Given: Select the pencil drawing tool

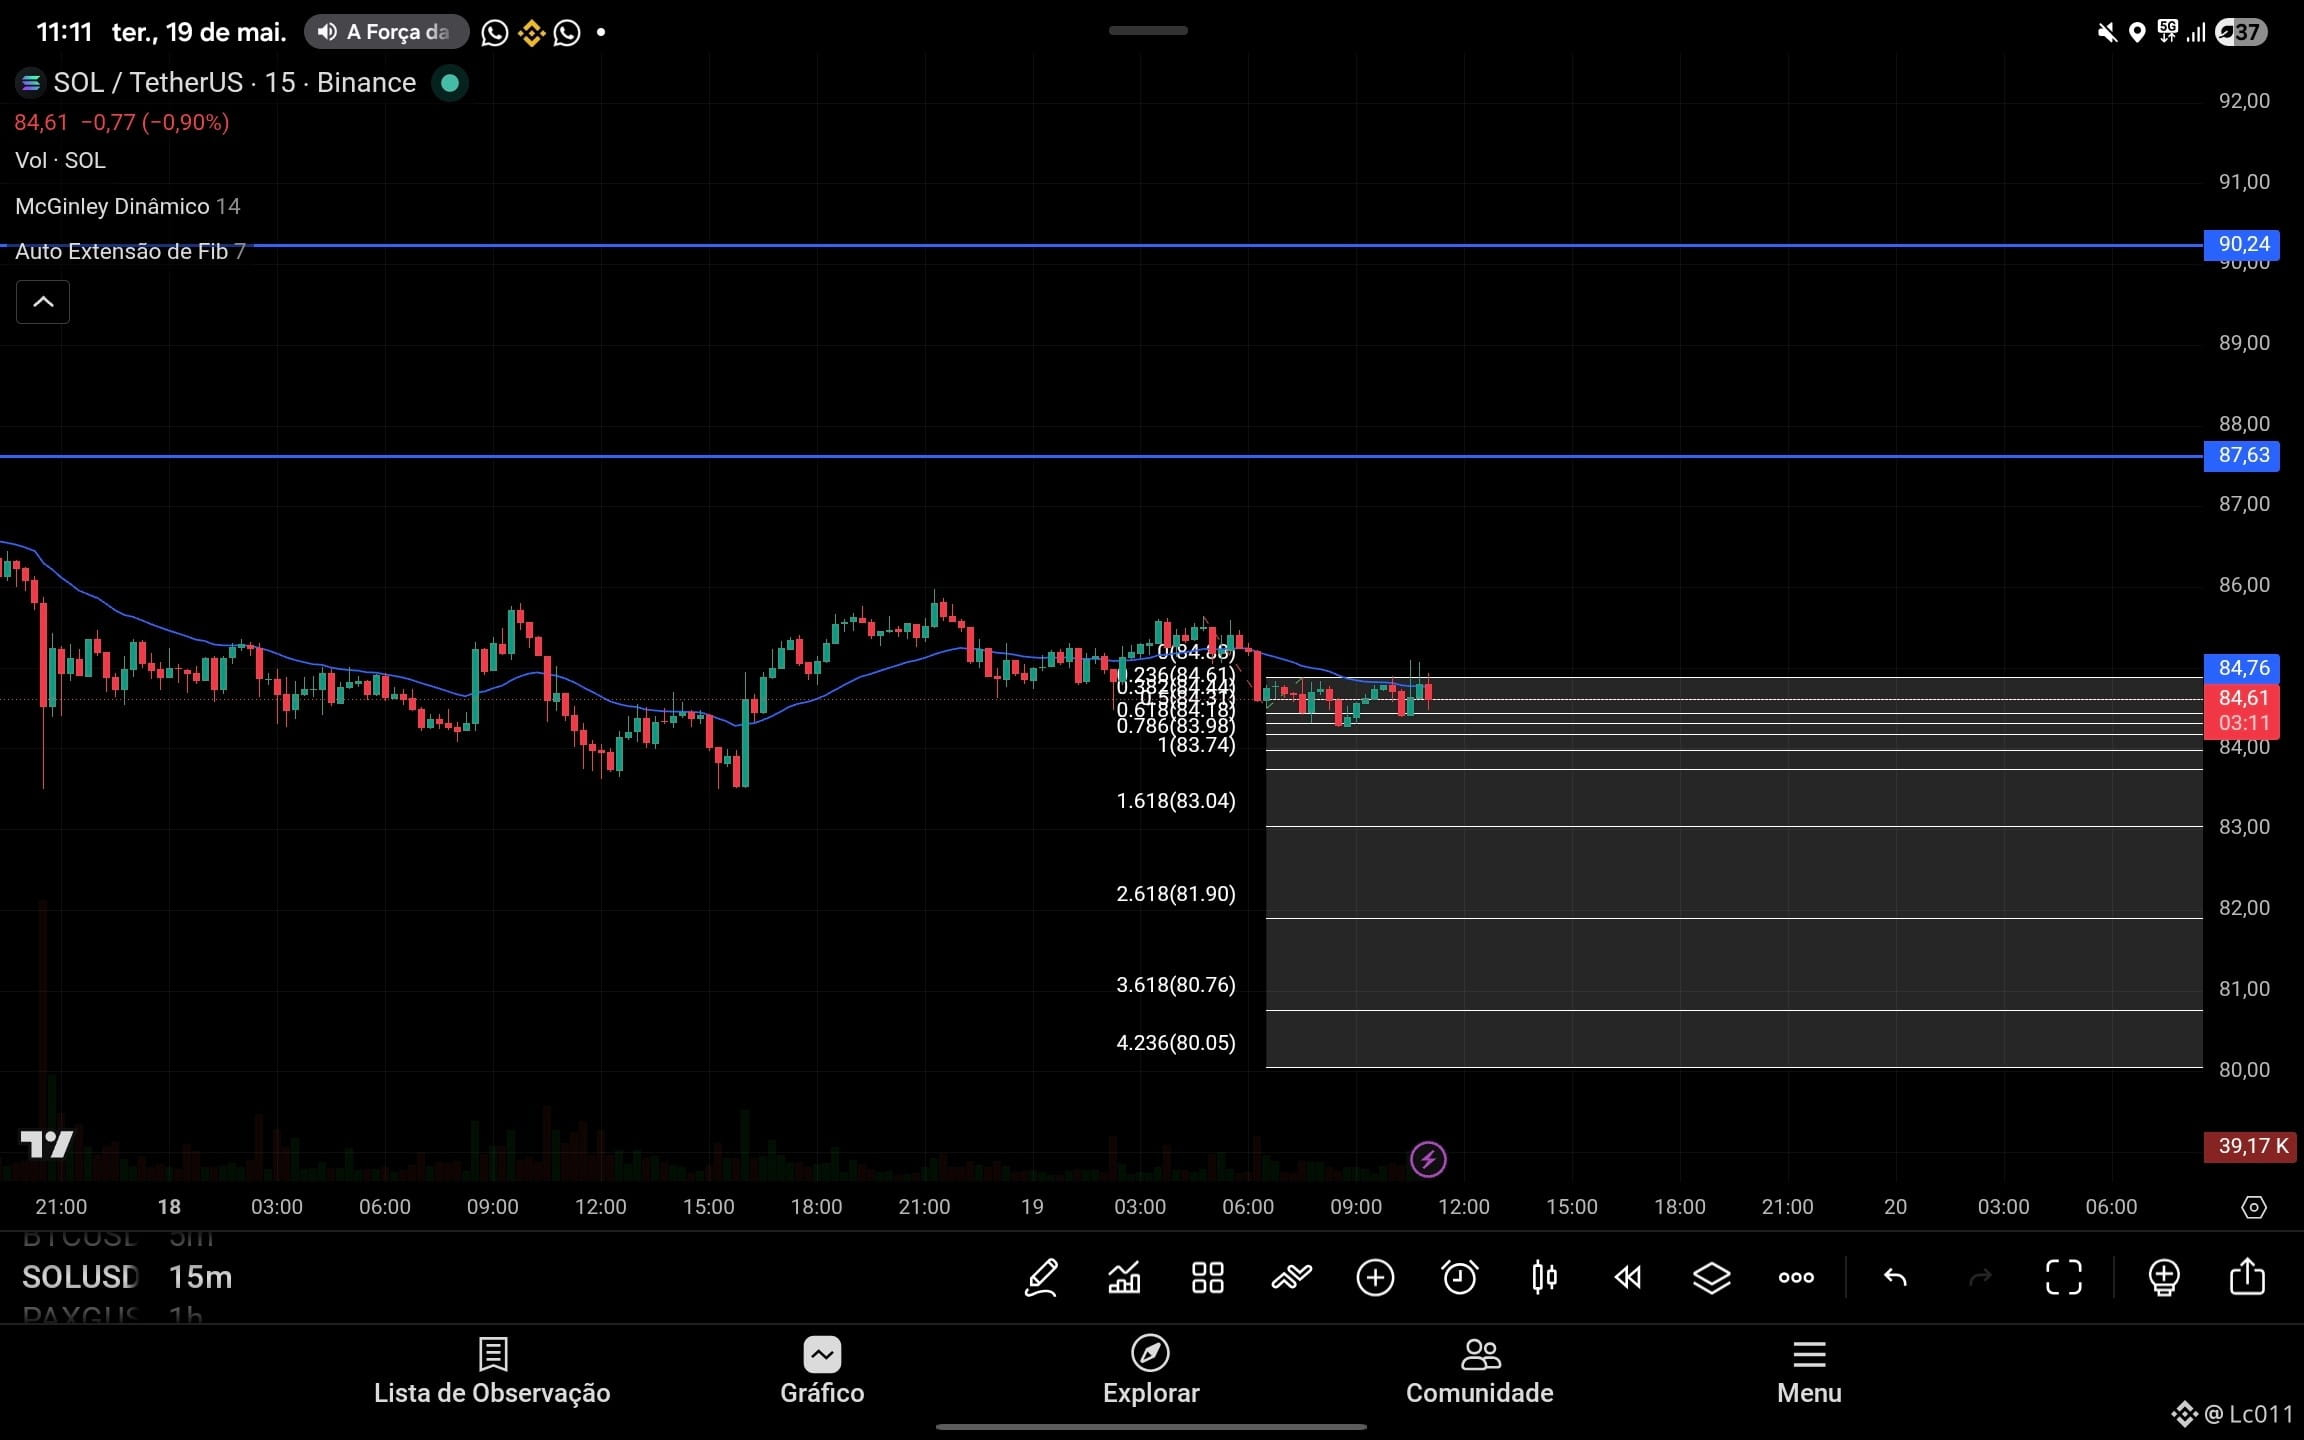Looking at the screenshot, I should (1041, 1277).
